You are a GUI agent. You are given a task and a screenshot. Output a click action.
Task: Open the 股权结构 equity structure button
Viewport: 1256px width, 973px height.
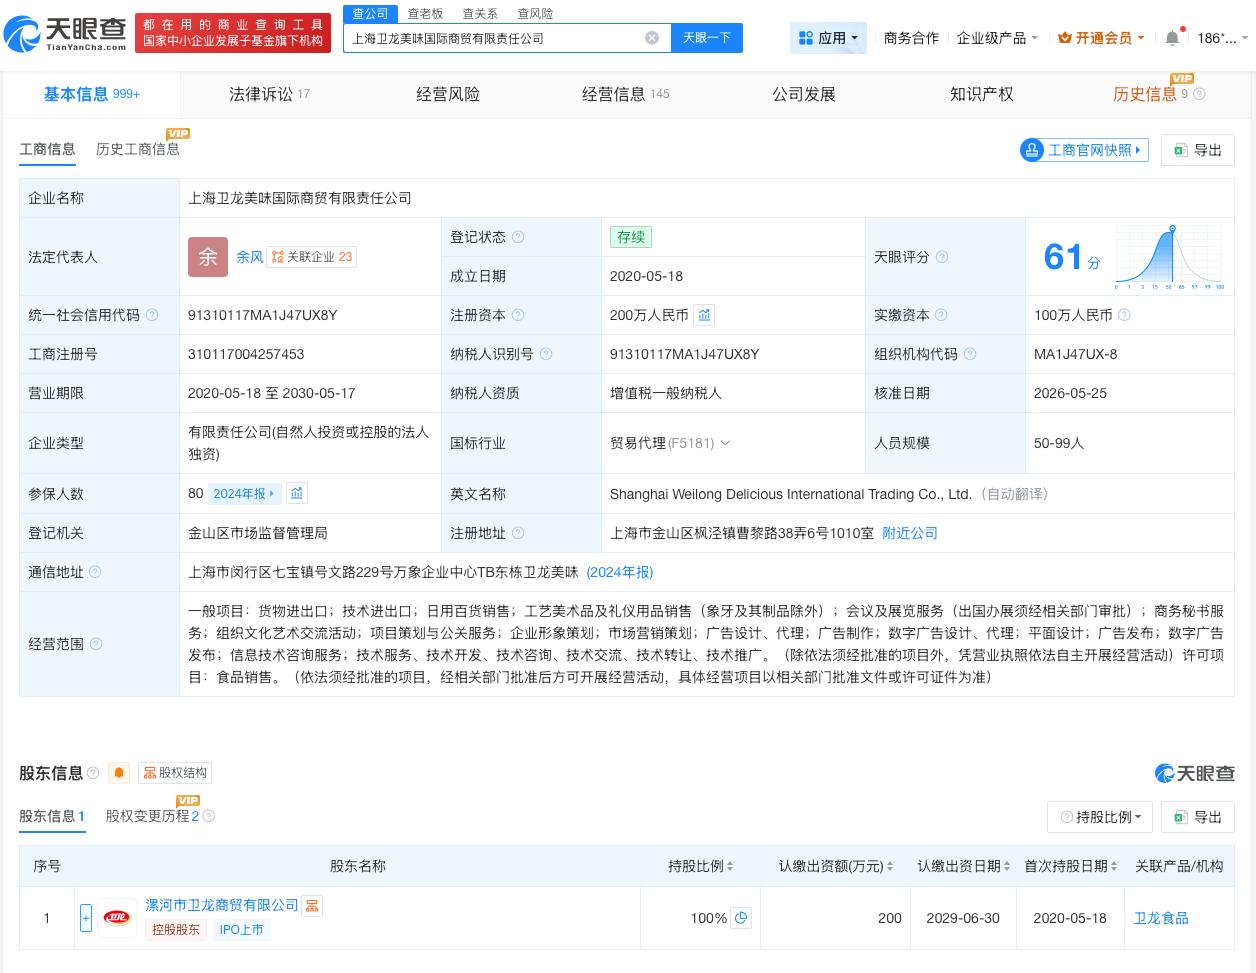(175, 773)
